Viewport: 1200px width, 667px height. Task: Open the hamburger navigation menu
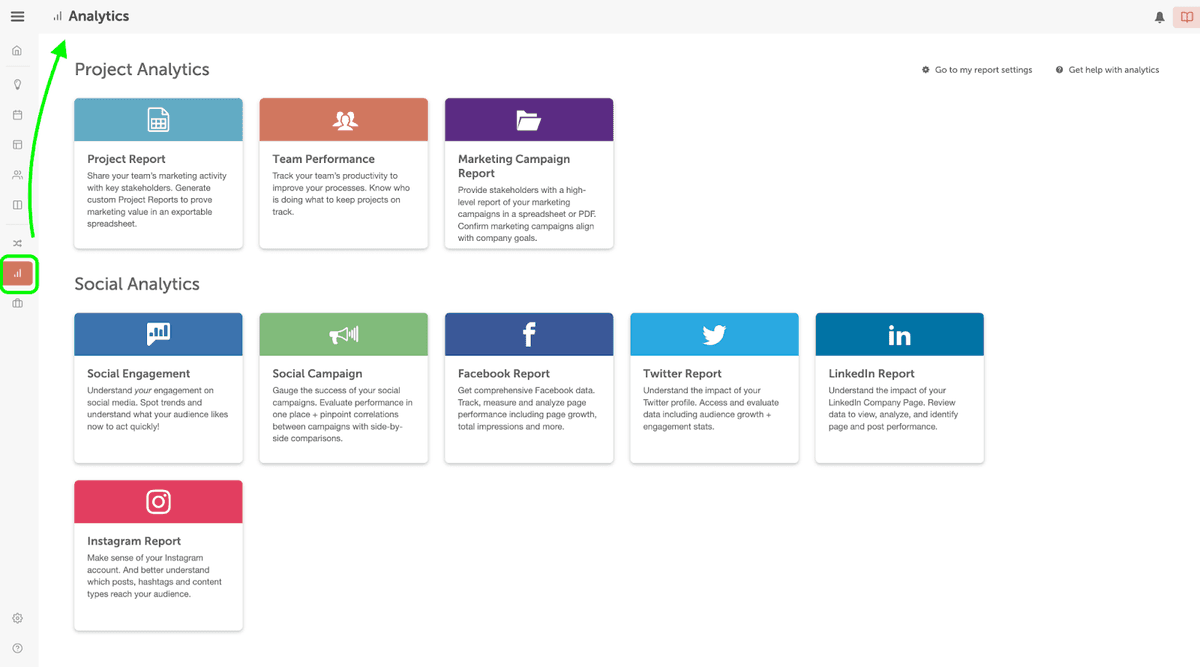click(x=16, y=16)
